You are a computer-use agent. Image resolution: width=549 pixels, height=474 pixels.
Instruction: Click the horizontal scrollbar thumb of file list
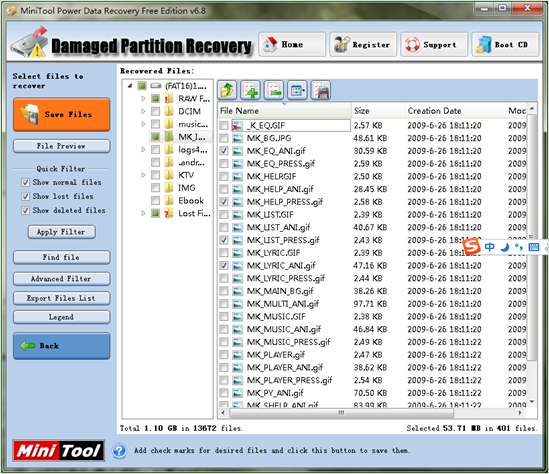coord(341,413)
